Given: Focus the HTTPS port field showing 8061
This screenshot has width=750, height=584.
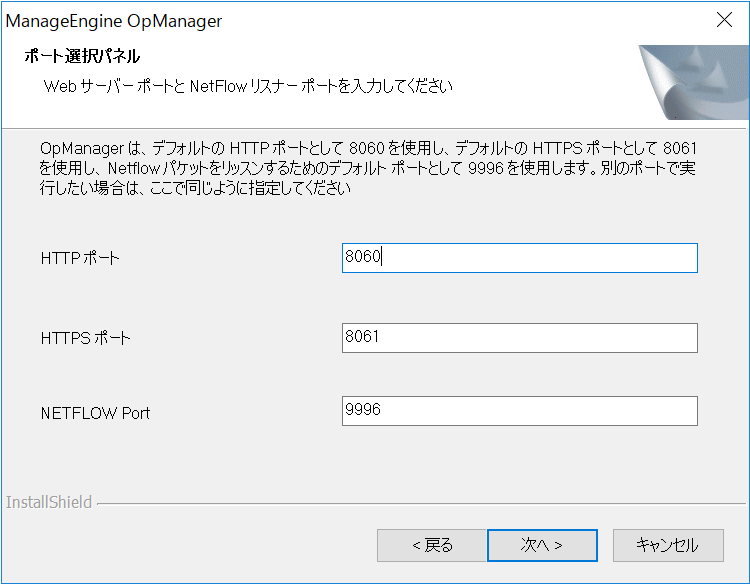Looking at the screenshot, I should point(519,338).
